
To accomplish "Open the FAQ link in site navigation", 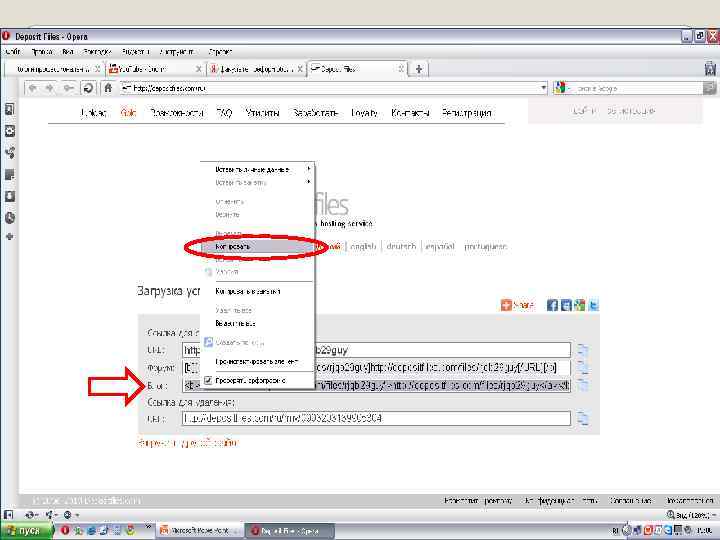I will pyautogui.click(x=224, y=112).
